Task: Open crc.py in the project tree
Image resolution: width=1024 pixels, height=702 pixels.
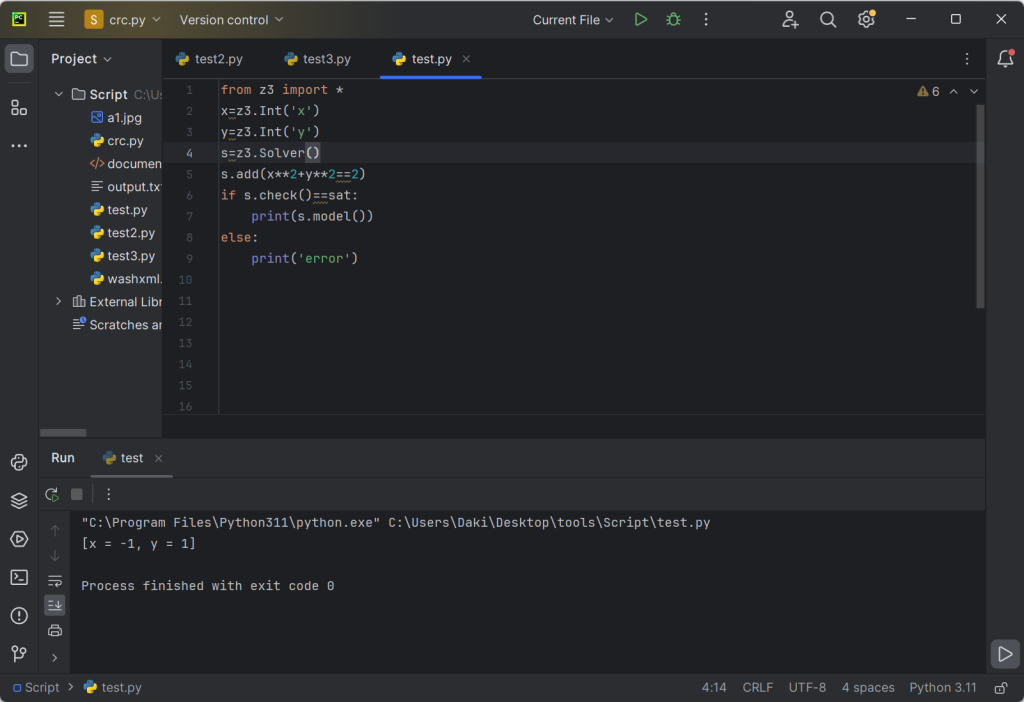Action: [x=125, y=141]
